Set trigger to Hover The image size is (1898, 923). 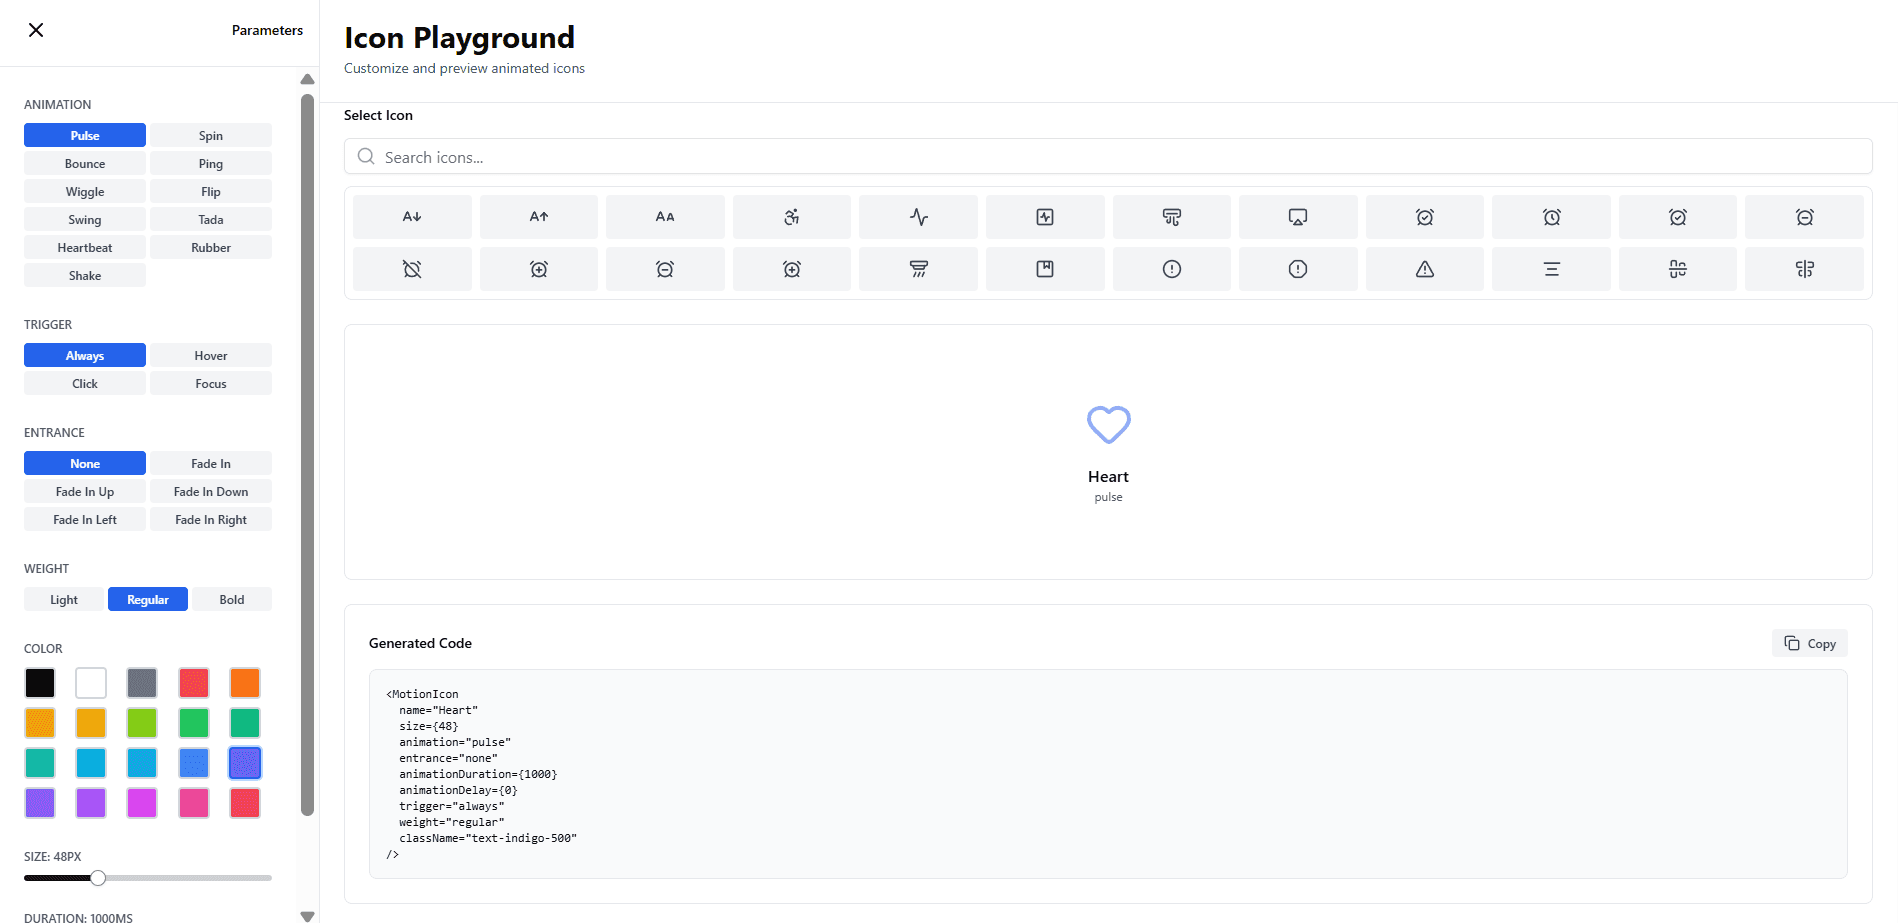click(x=211, y=355)
